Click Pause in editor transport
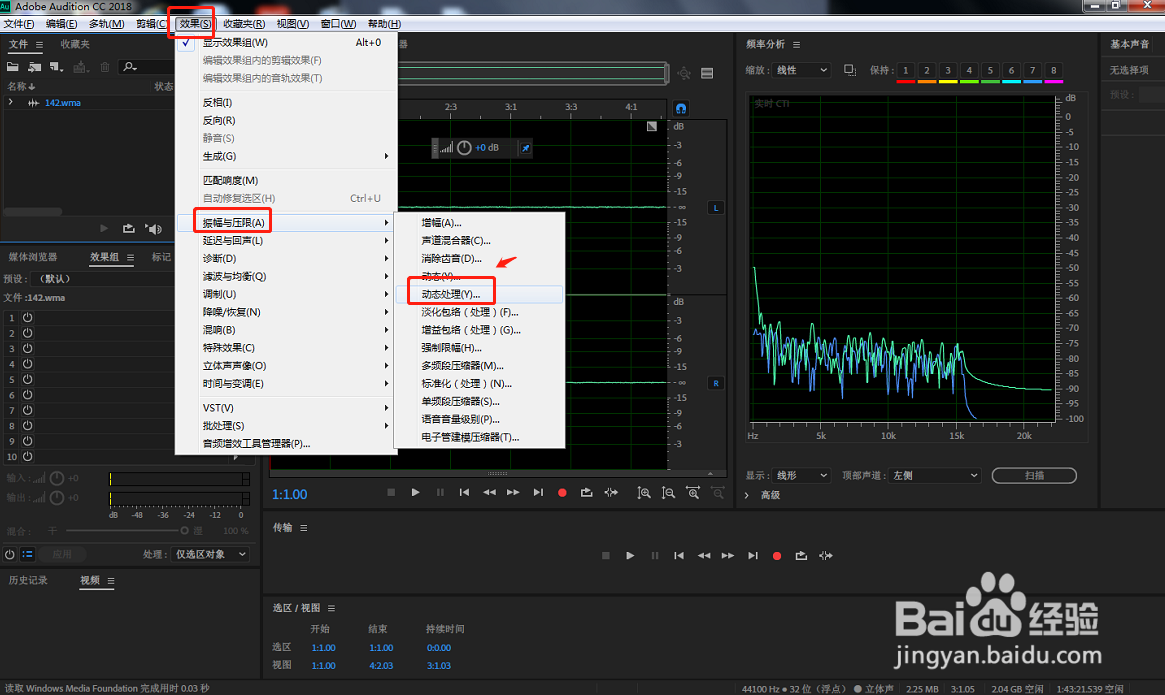 pyautogui.click(x=440, y=492)
